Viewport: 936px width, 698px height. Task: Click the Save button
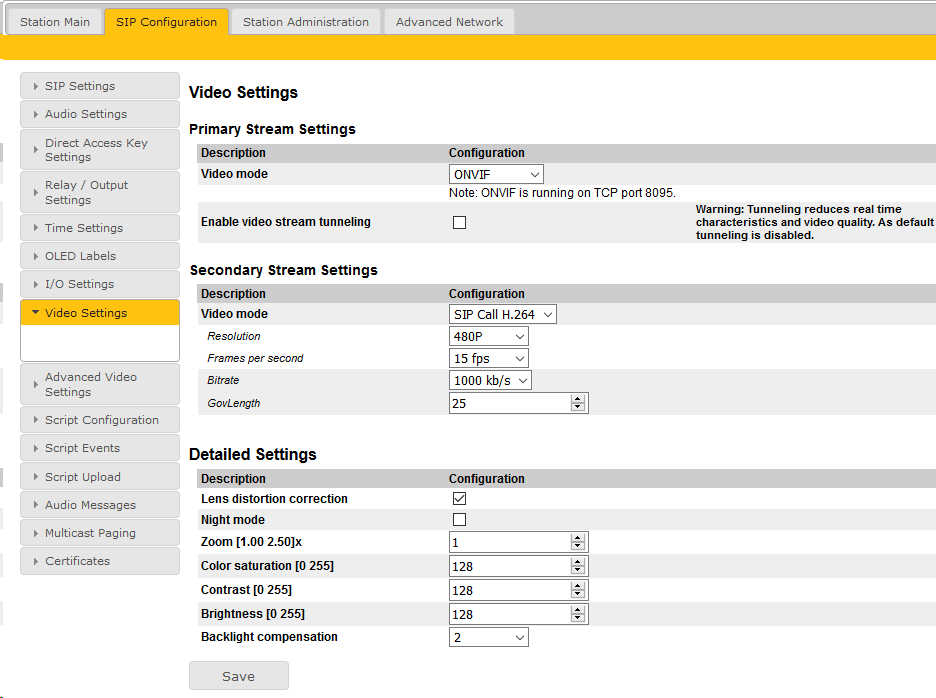(x=238, y=676)
